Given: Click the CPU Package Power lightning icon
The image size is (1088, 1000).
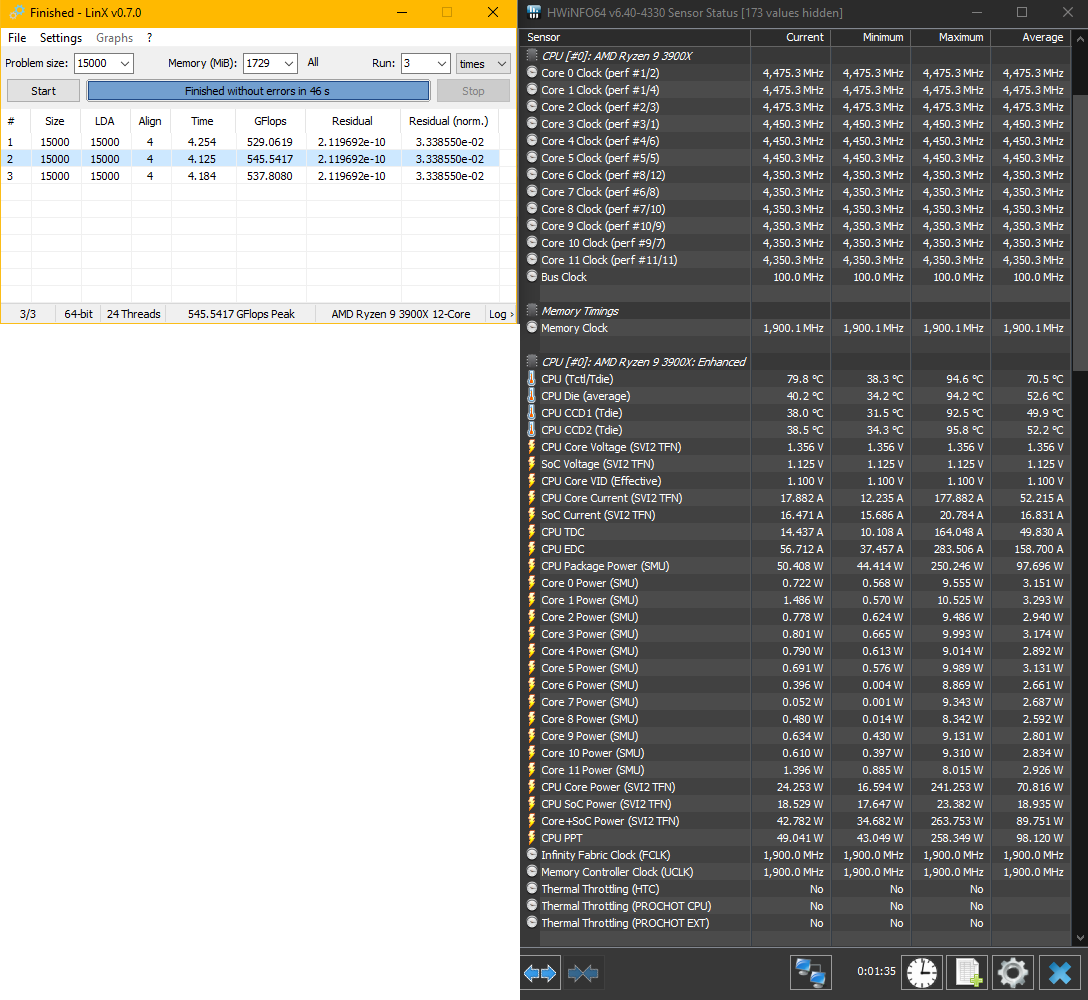Looking at the screenshot, I should 532,566.
